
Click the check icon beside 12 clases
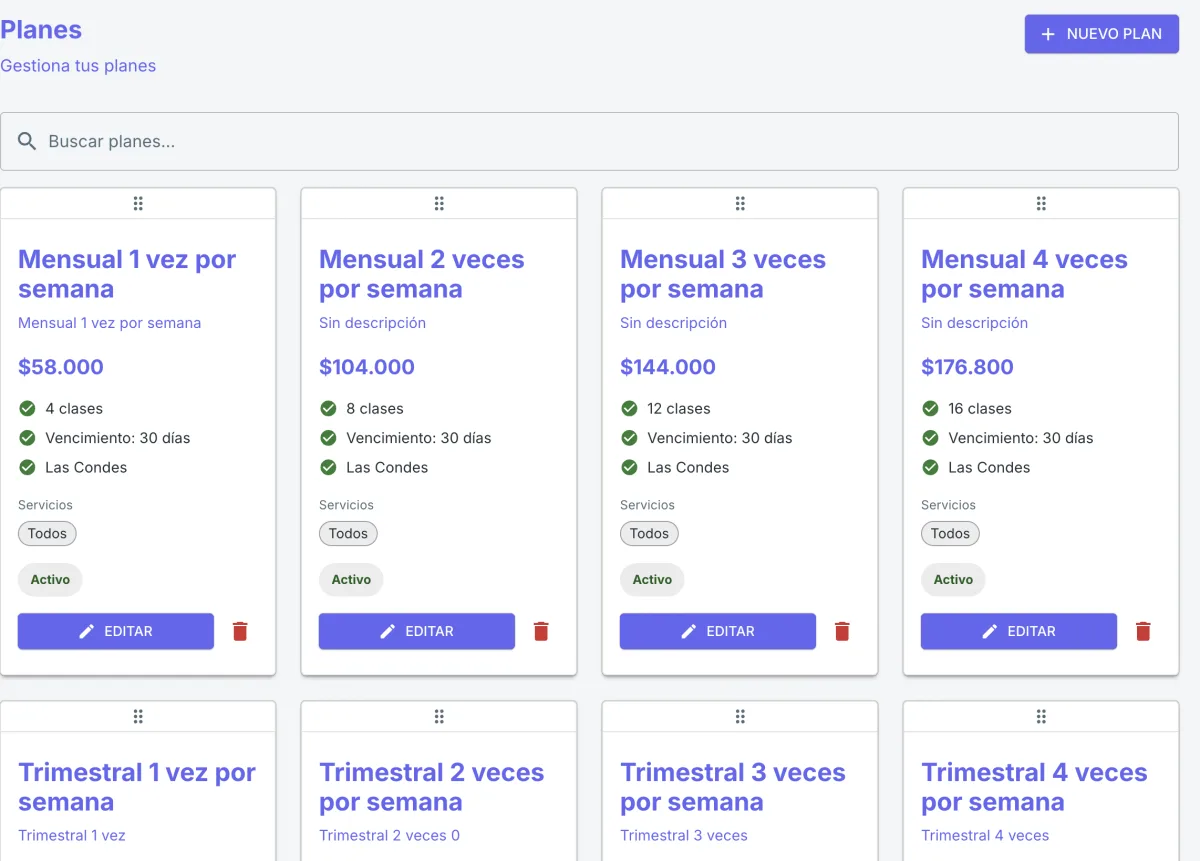pos(629,408)
